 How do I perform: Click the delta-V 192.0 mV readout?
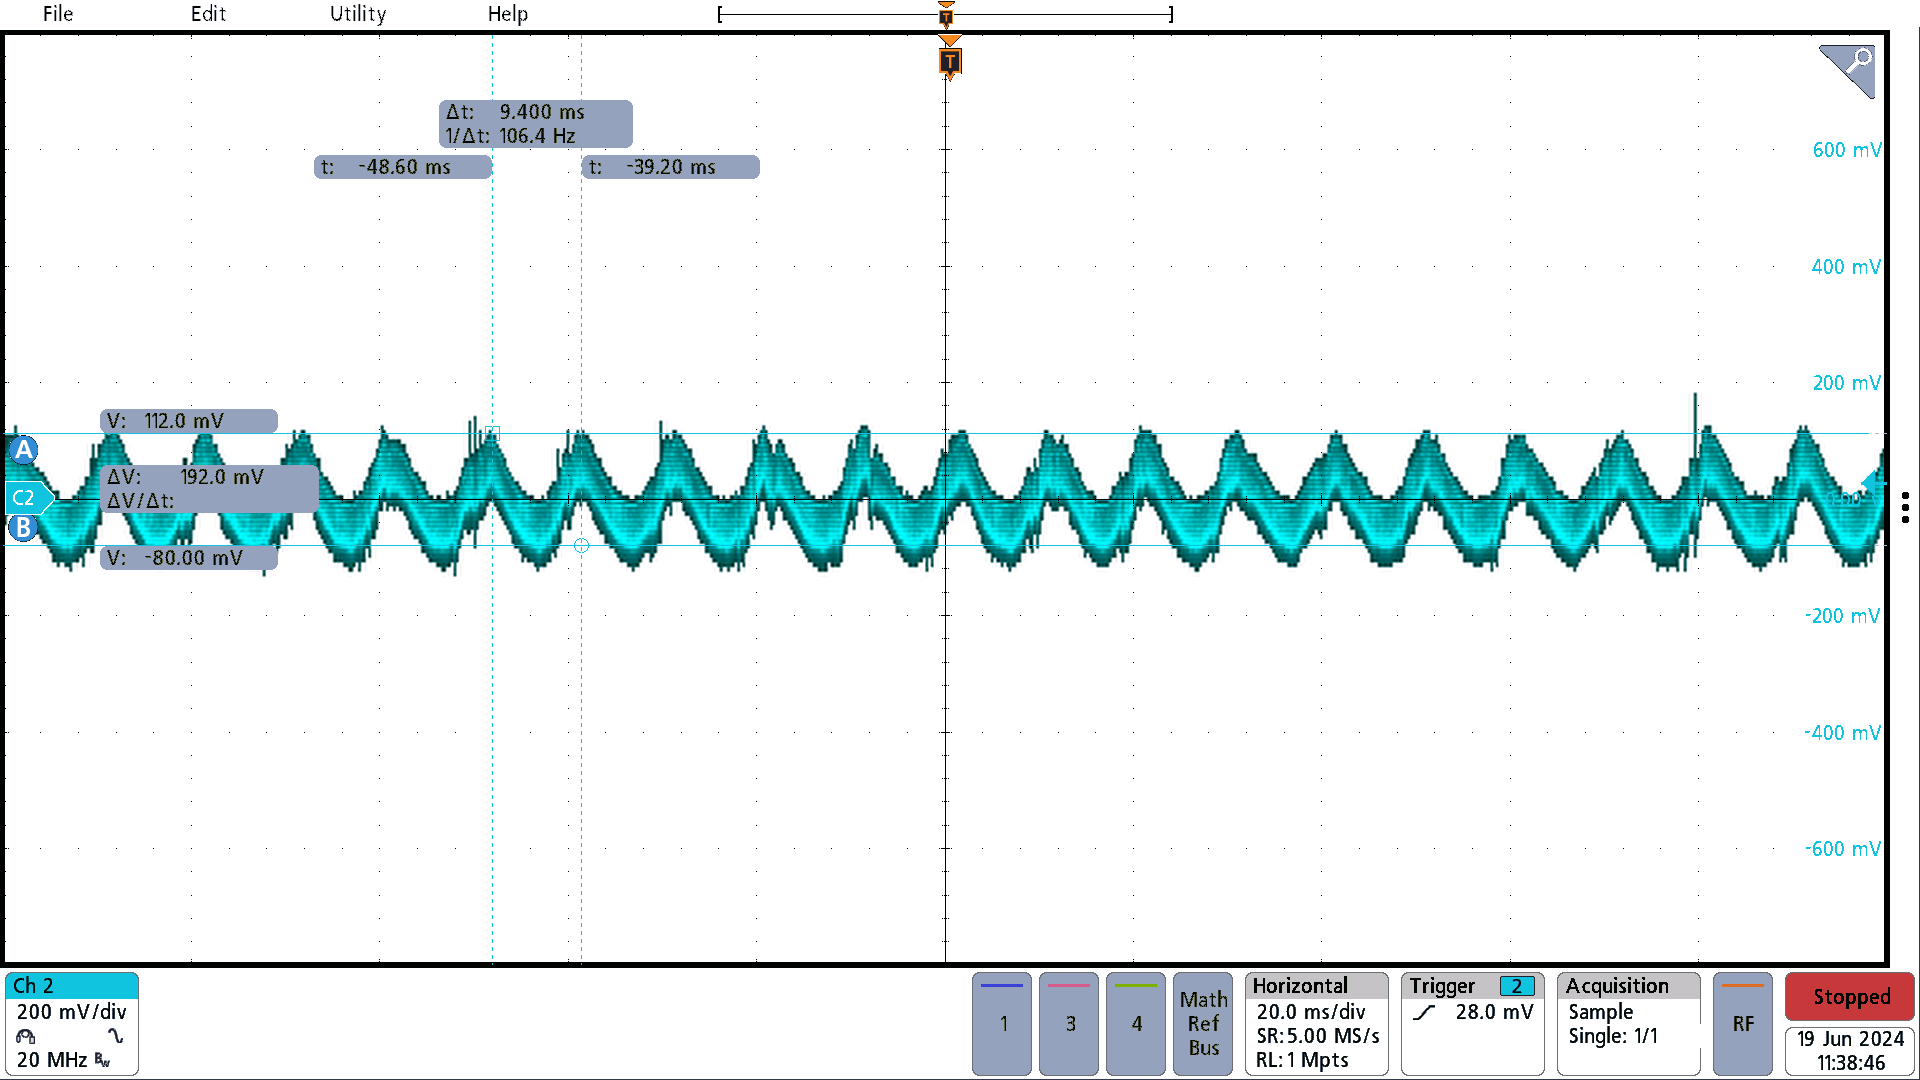209,488
